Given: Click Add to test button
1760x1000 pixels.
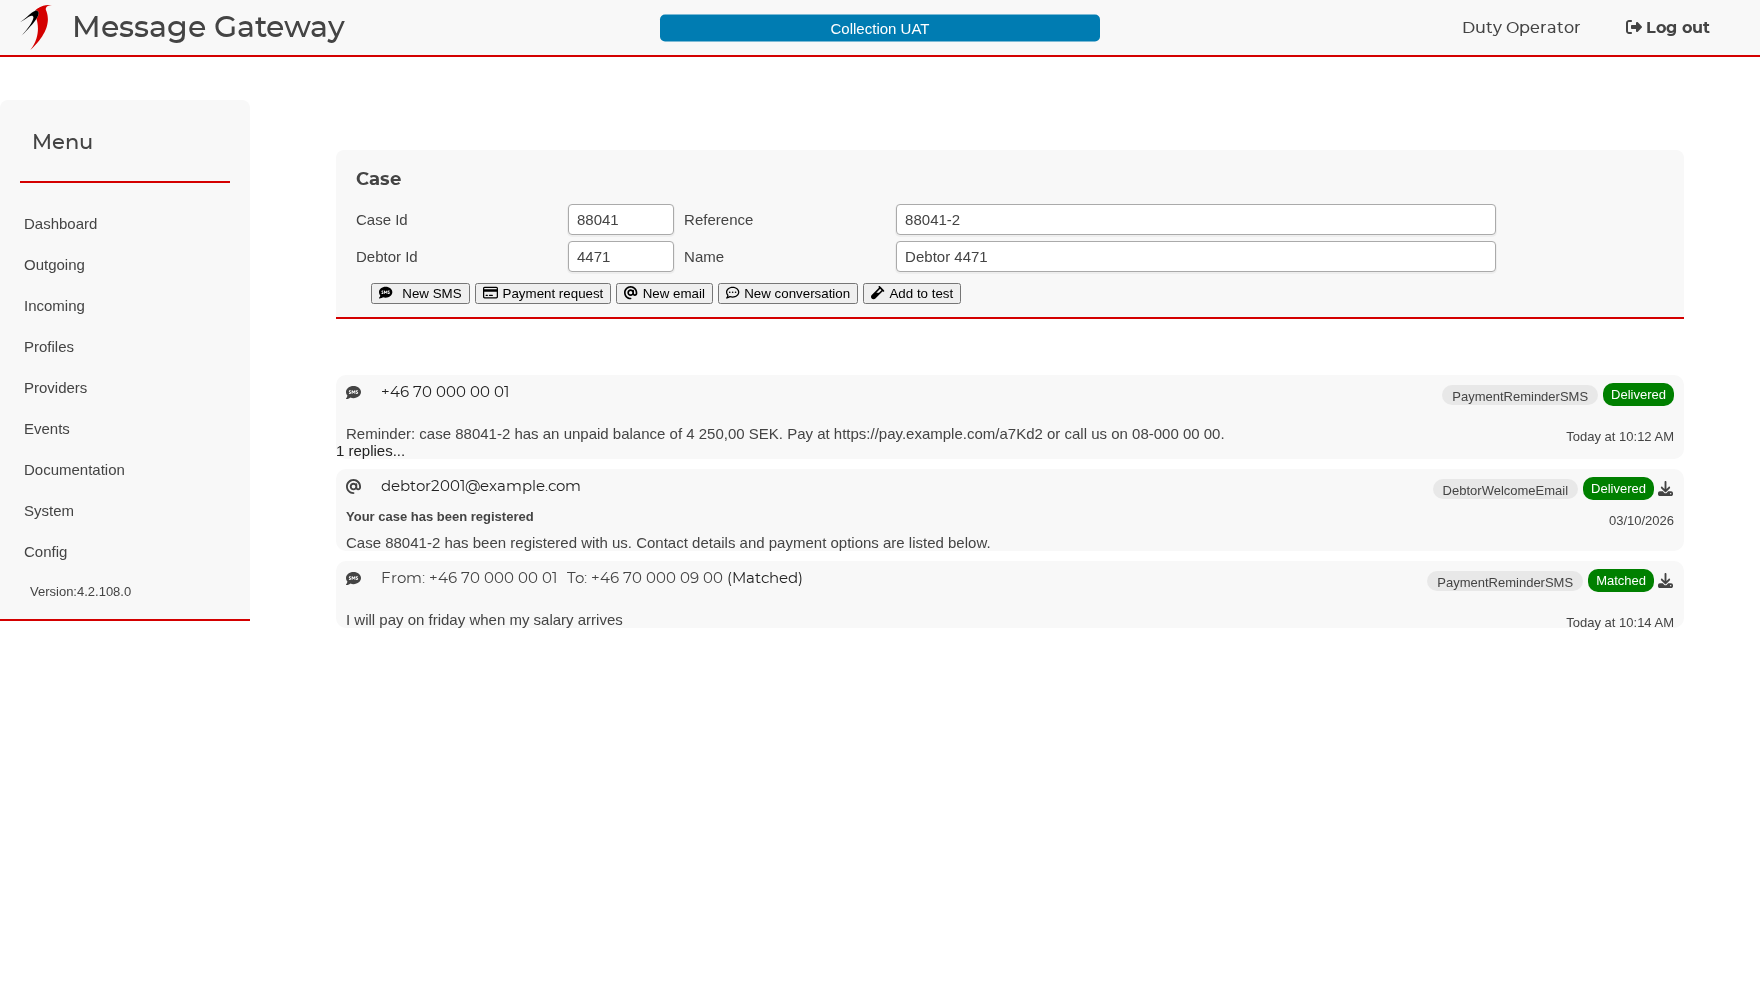Looking at the screenshot, I should (912, 293).
